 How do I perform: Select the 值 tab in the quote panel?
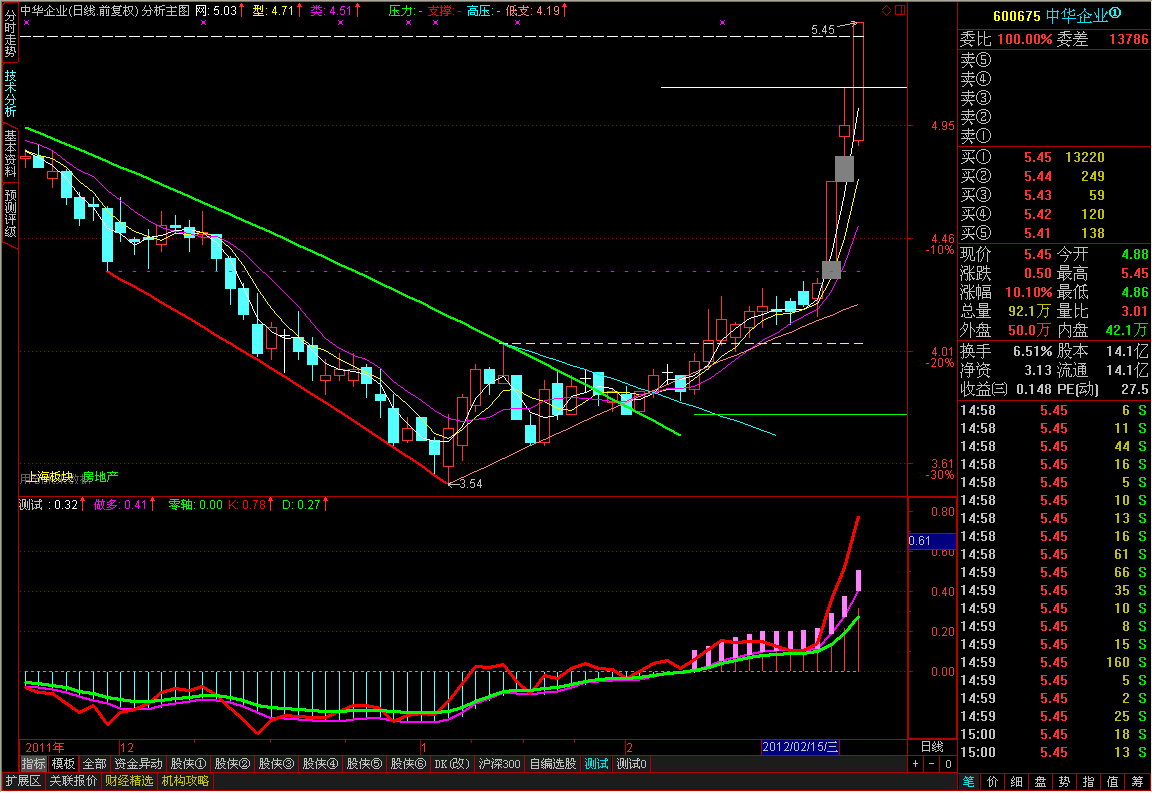pyautogui.click(x=1112, y=782)
